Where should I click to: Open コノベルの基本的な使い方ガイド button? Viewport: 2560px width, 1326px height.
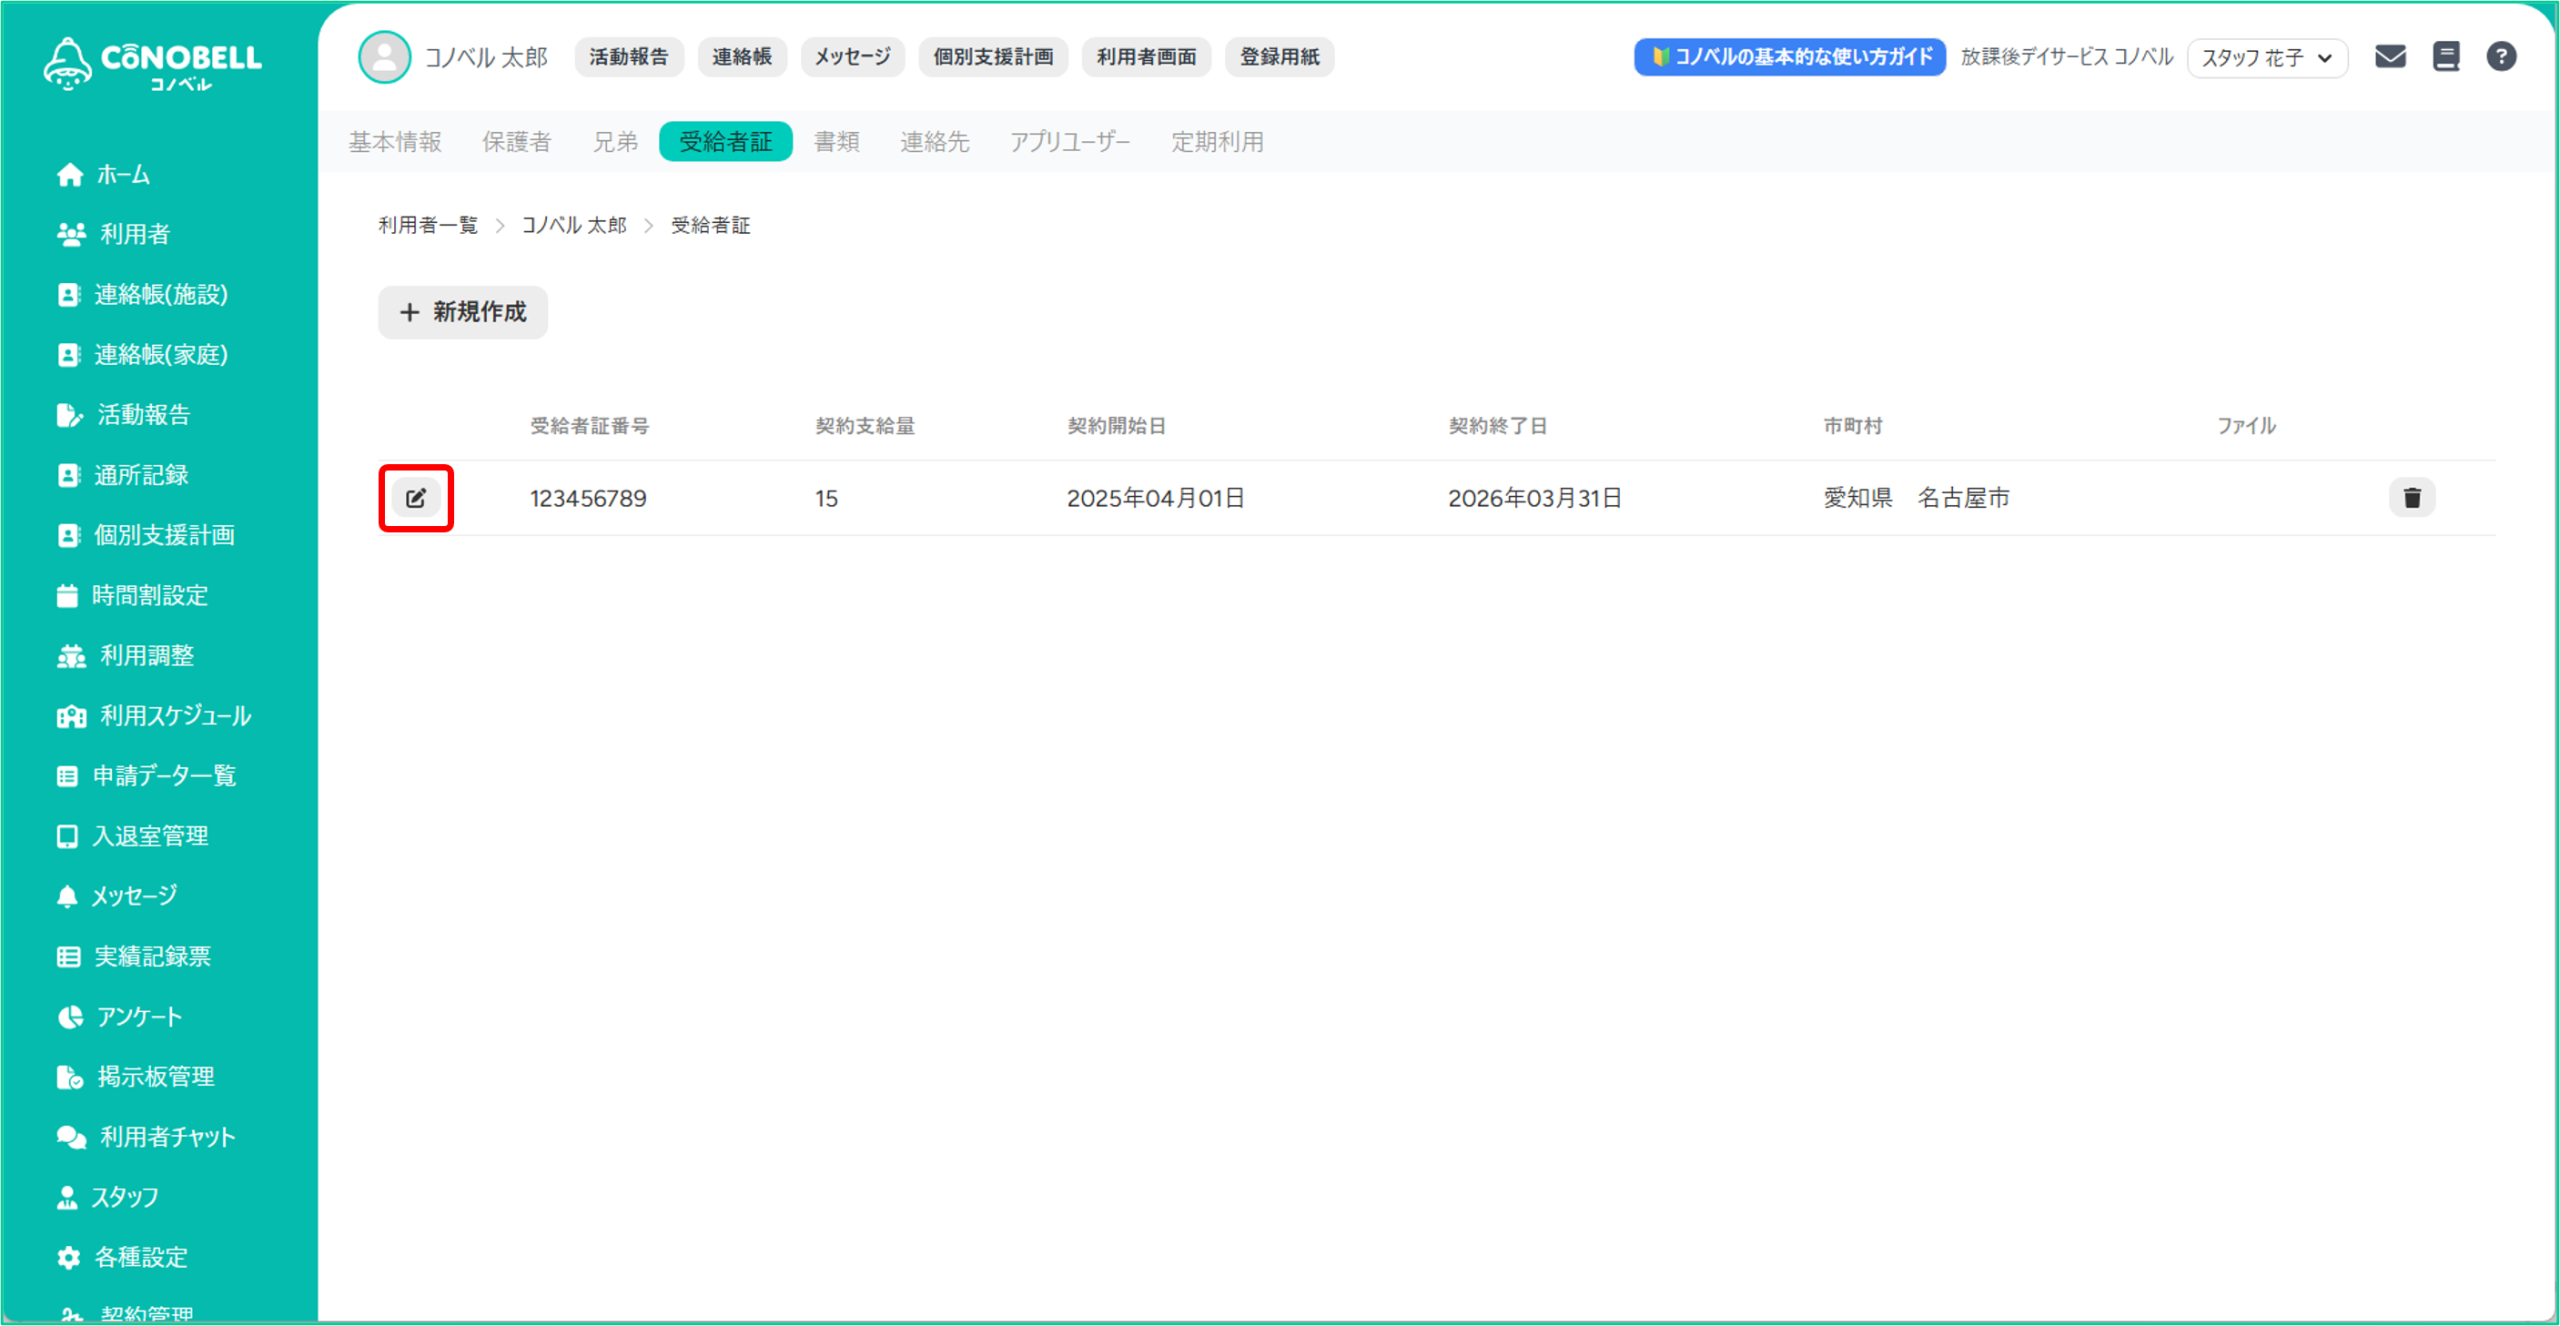[1789, 57]
